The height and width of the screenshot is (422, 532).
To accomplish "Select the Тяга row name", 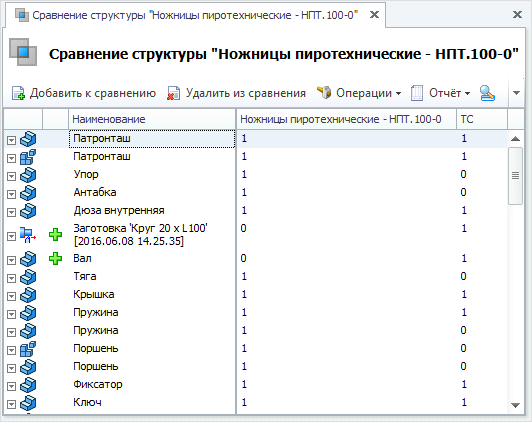I will [85, 276].
